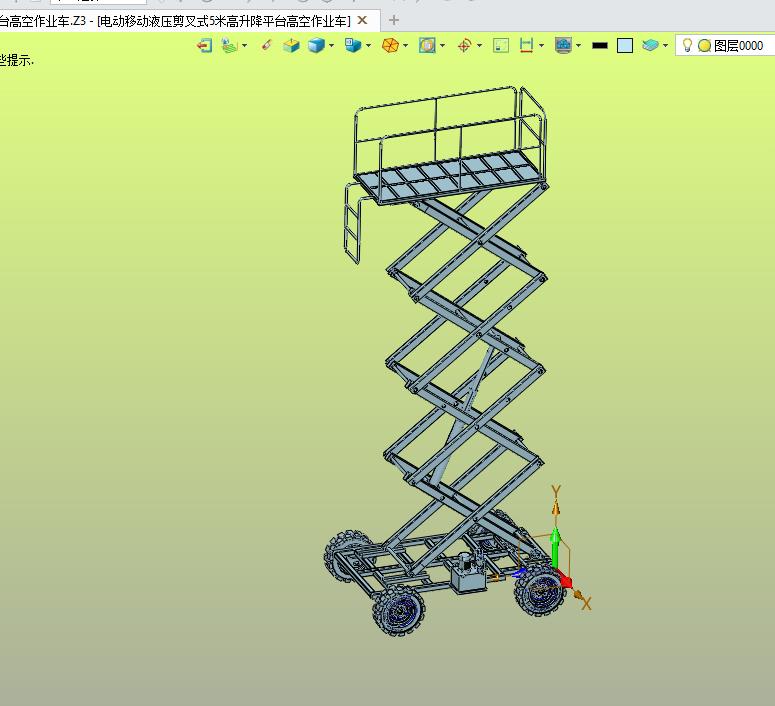Image resolution: width=775 pixels, height=706 pixels.
Task: Toggle the yellow circle layer status indicator
Action: [x=704, y=45]
